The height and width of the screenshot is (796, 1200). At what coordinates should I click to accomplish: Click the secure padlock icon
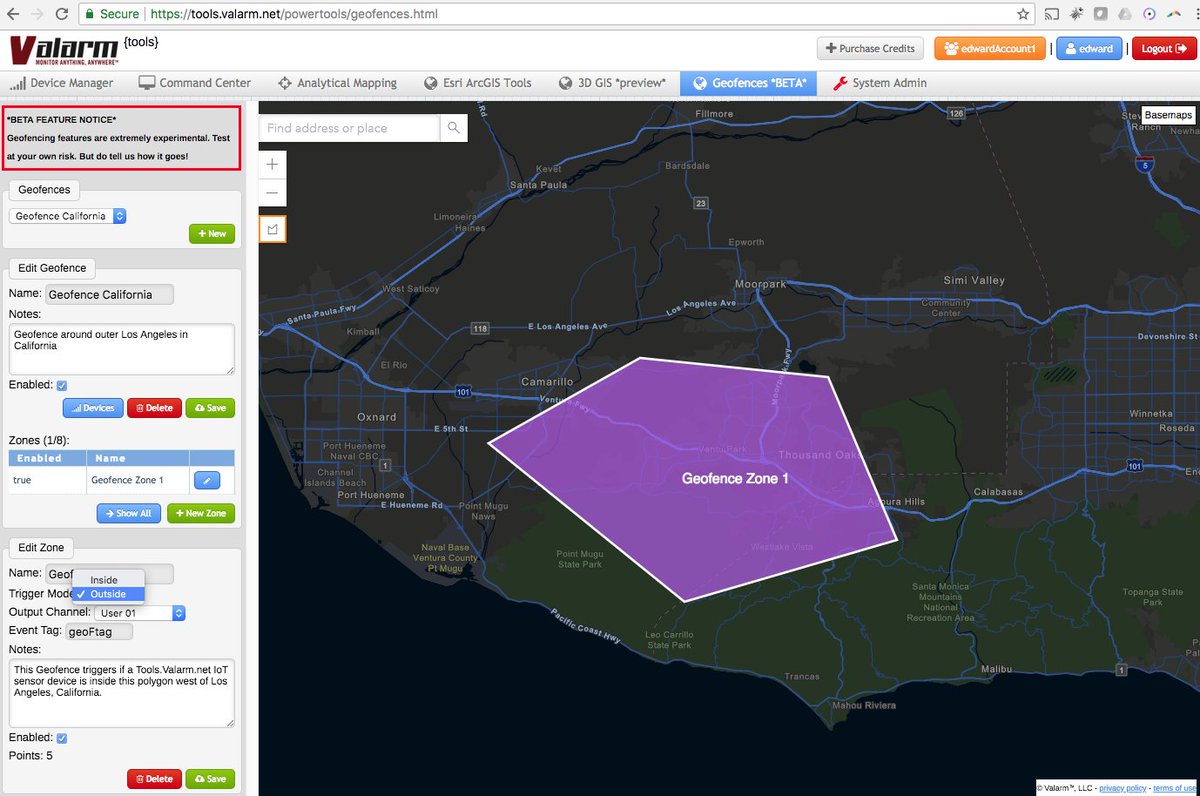(x=90, y=14)
